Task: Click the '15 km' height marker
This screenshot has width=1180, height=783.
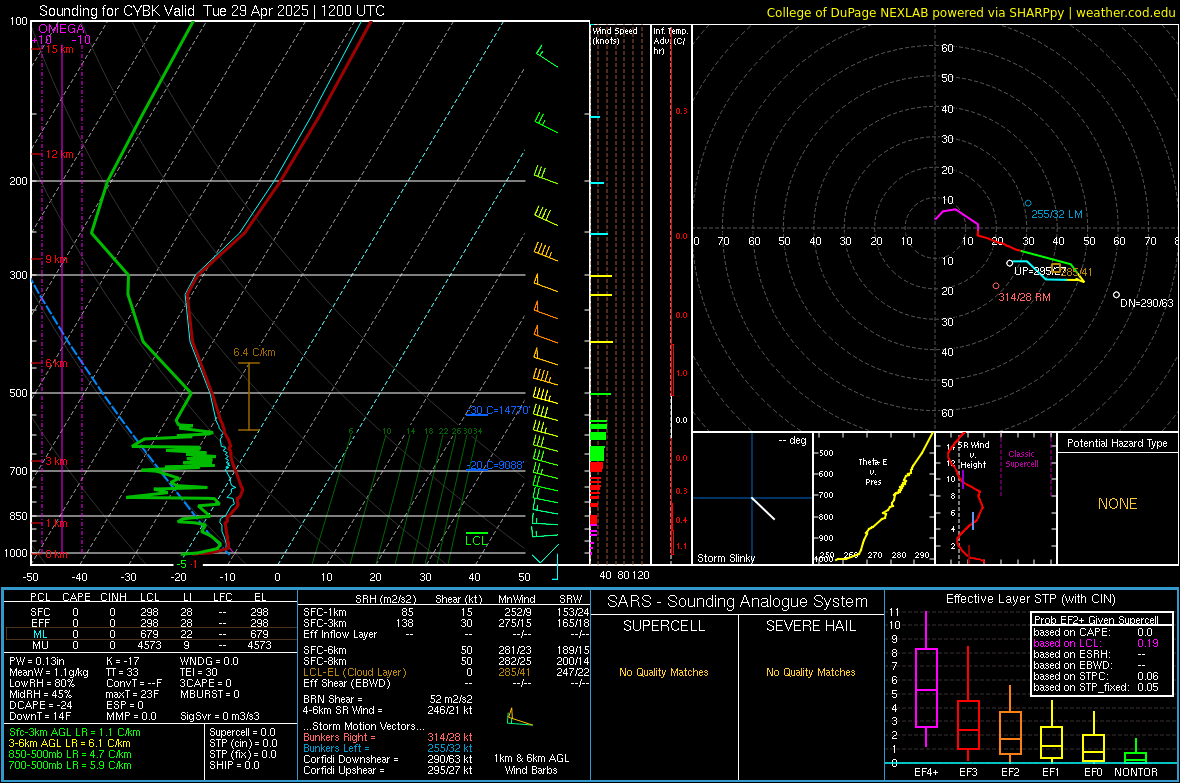Action: (59, 49)
